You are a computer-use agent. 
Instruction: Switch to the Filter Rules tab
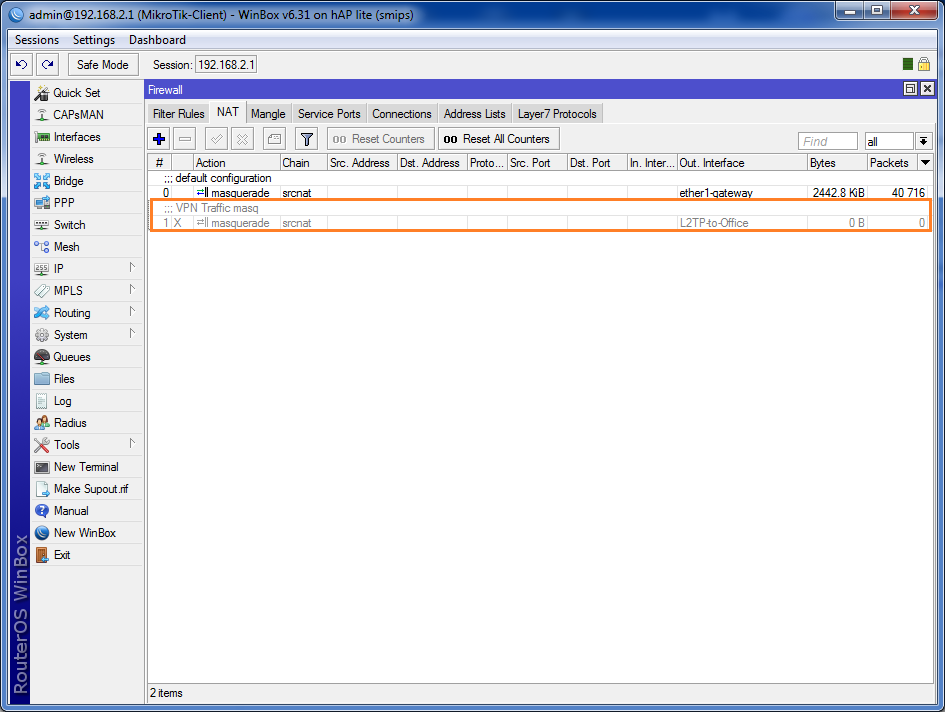[x=178, y=114]
